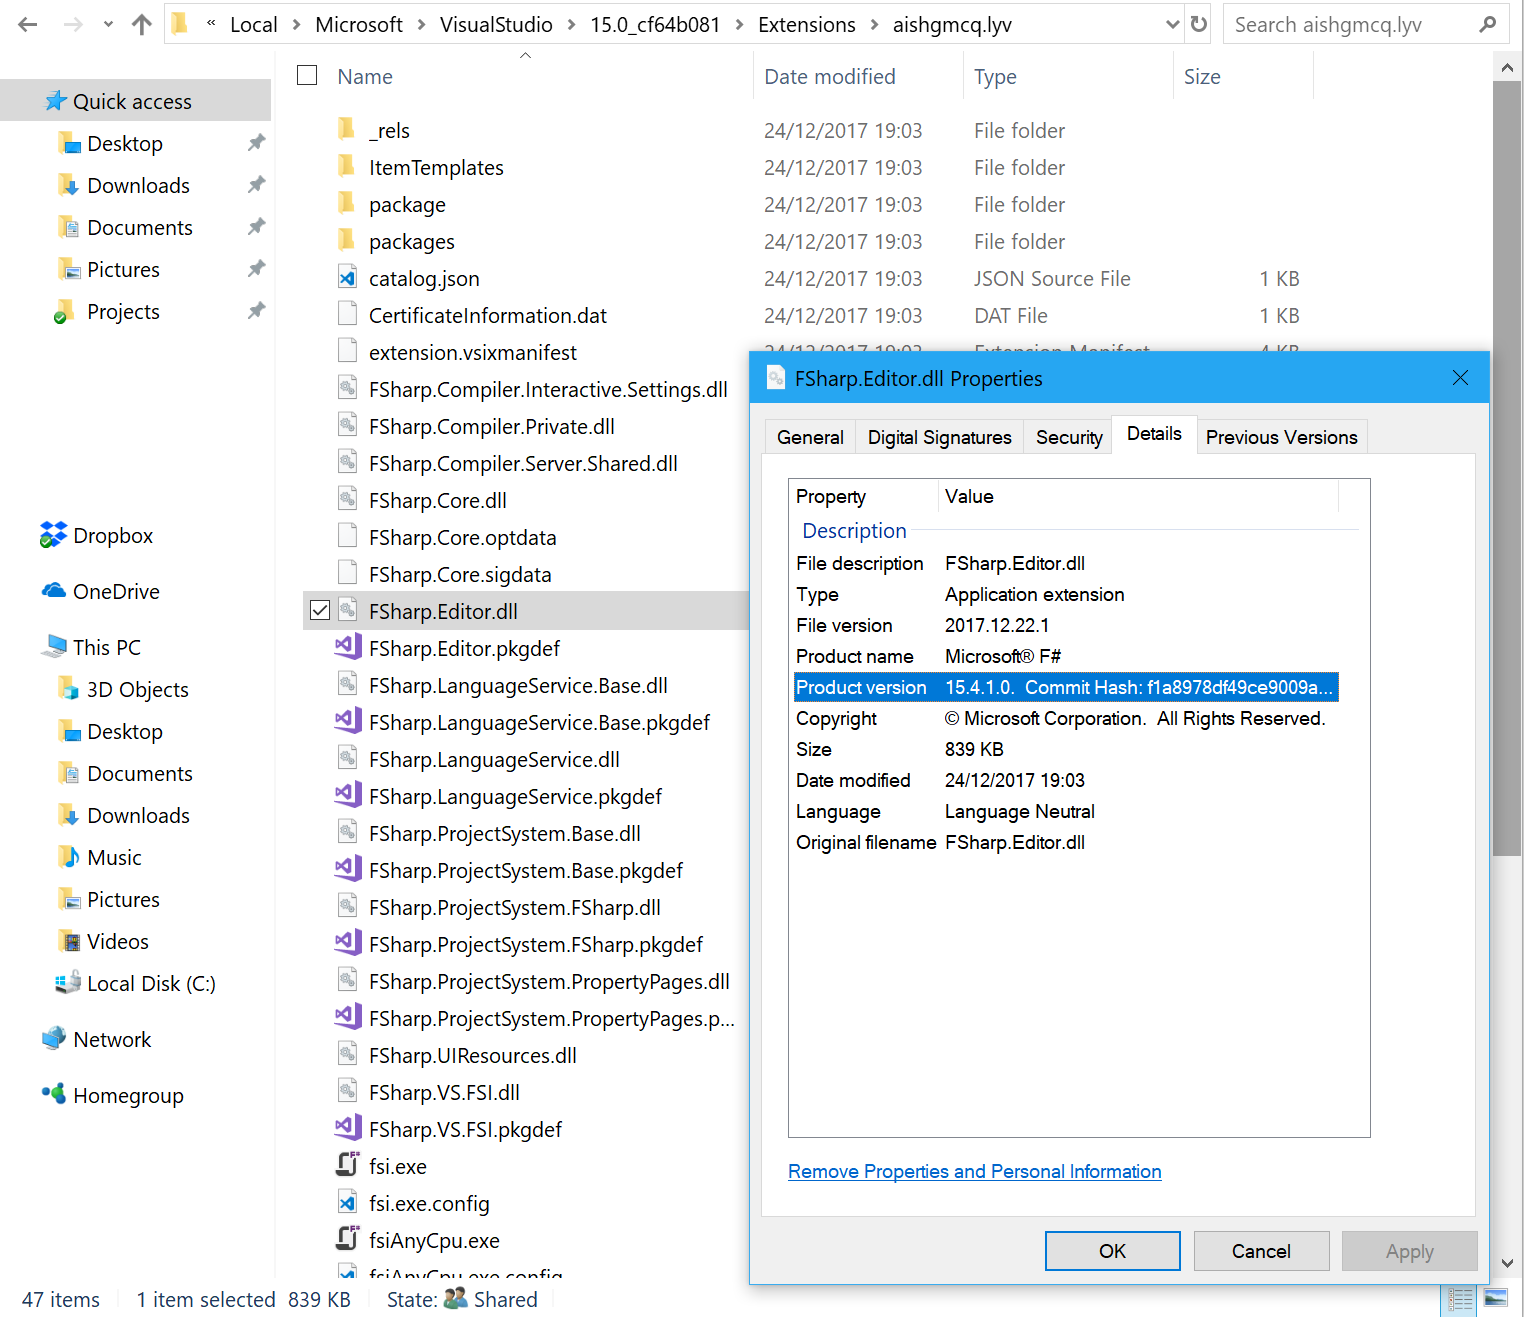Open the Previous Versions tab
1524x1317 pixels.
pyautogui.click(x=1281, y=437)
